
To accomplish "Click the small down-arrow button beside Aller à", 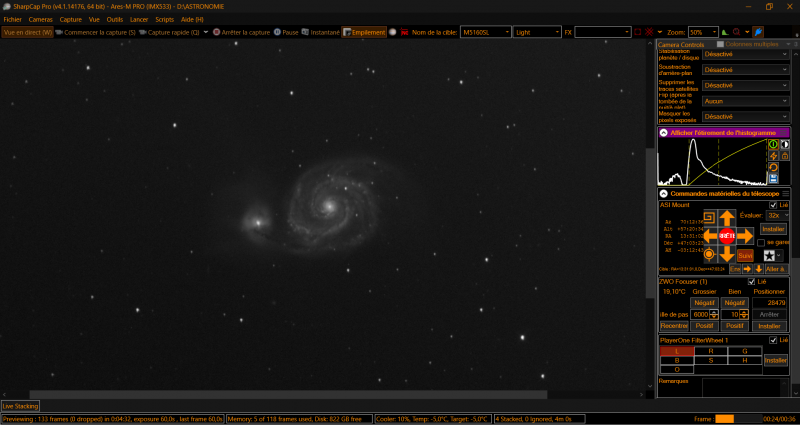I will click(x=759, y=269).
